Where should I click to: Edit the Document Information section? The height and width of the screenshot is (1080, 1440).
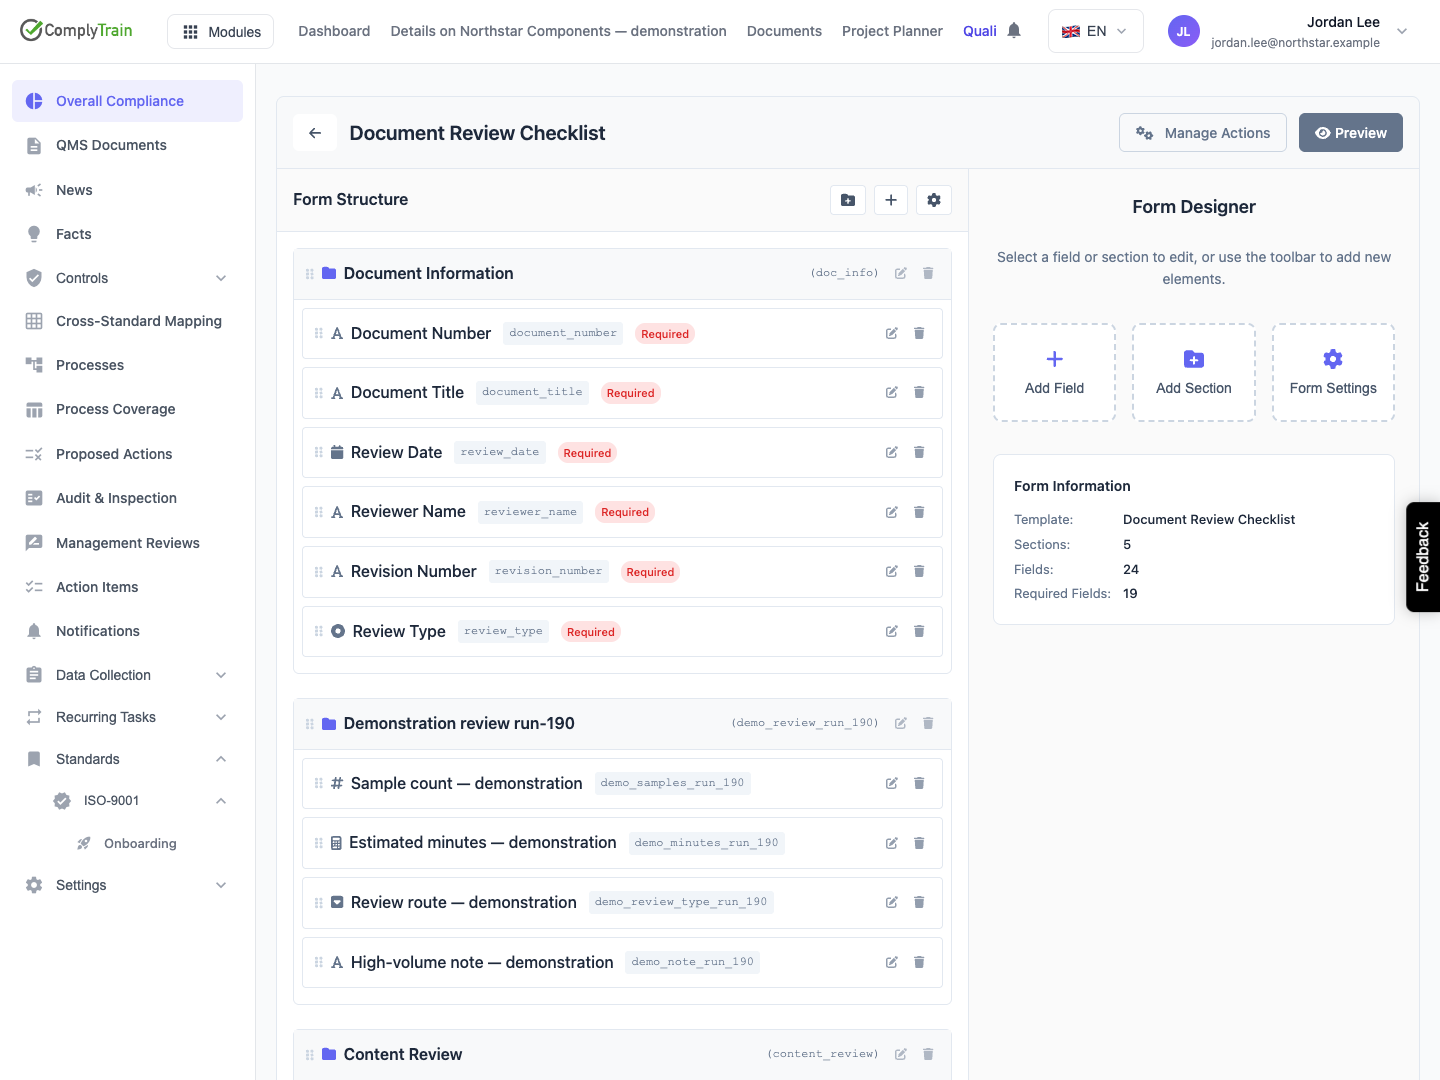(x=901, y=273)
